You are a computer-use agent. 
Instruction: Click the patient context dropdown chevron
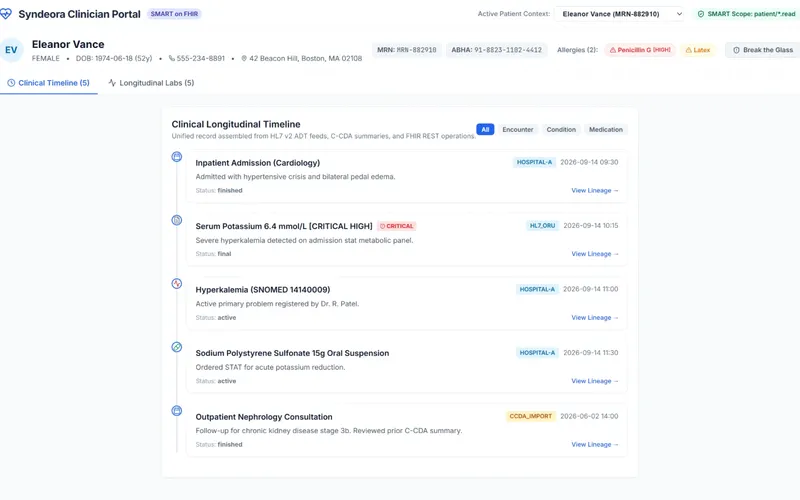pos(679,14)
